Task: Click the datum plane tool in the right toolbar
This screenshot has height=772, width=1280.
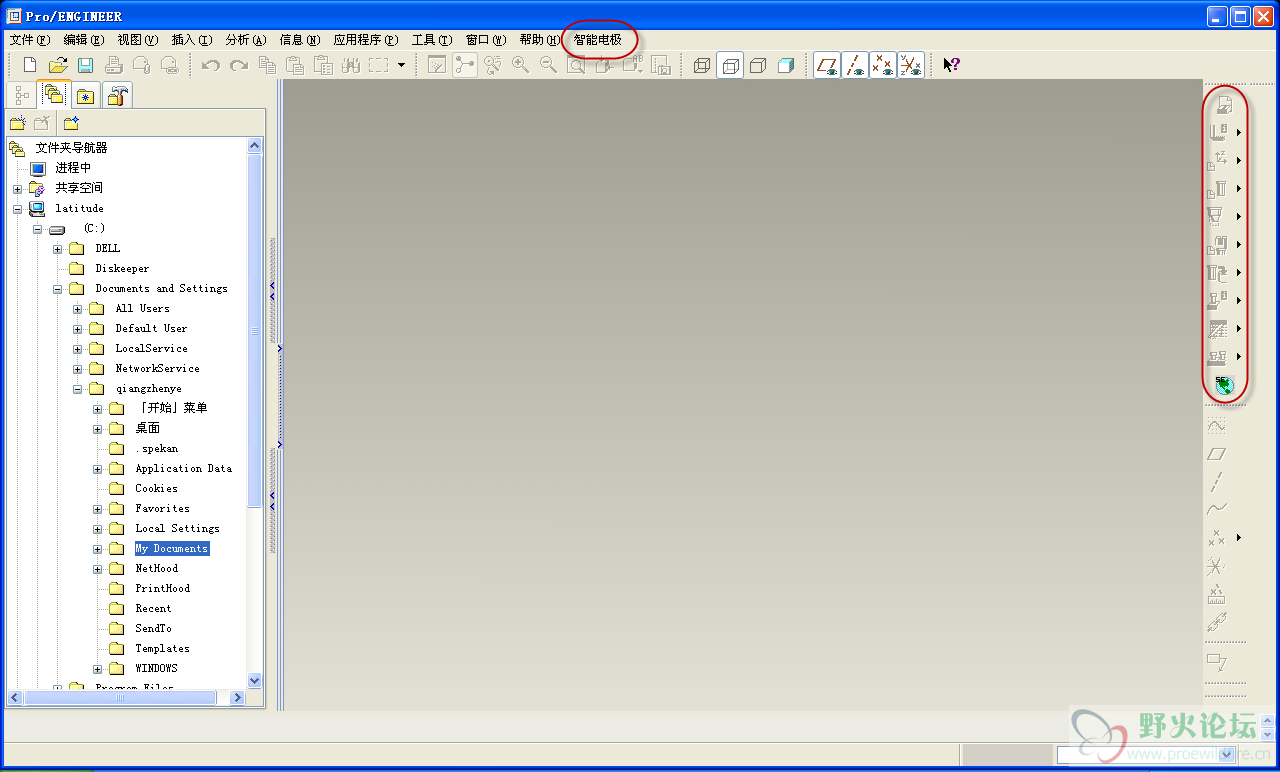Action: coord(1216,454)
